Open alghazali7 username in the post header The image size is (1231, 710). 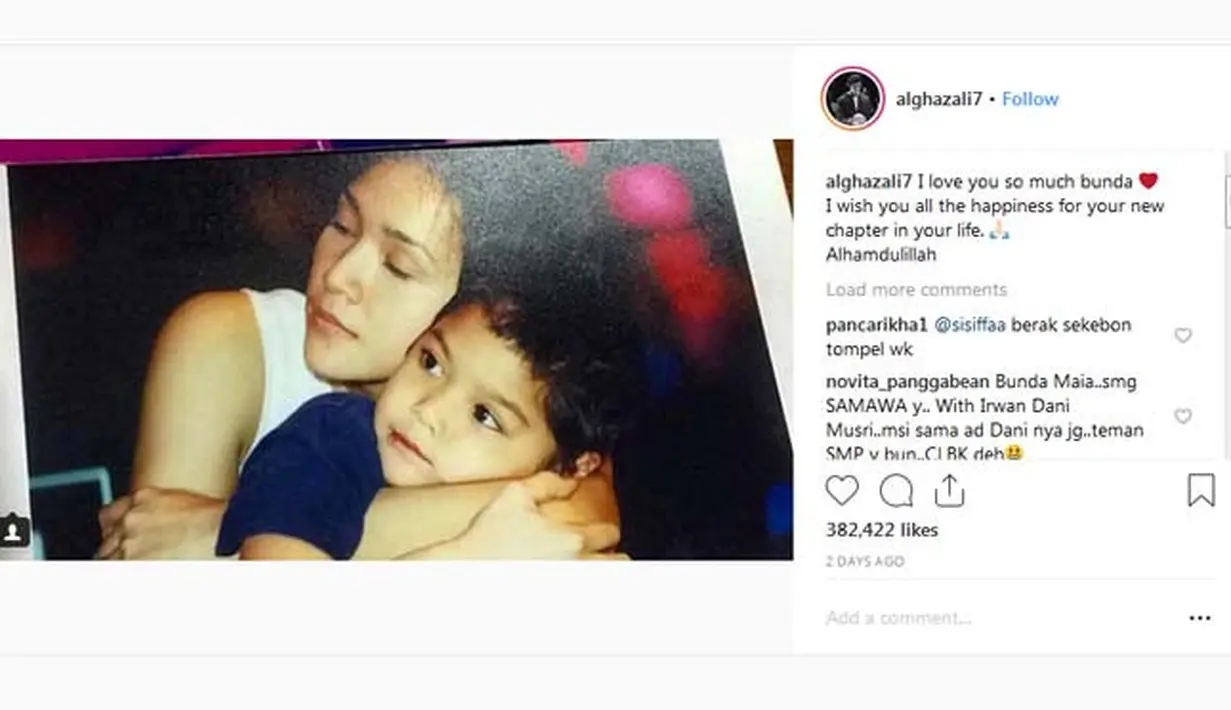941,99
